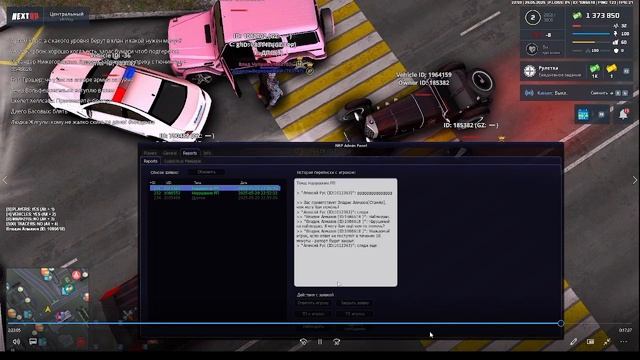Open the blue calendar event icon

583,115
